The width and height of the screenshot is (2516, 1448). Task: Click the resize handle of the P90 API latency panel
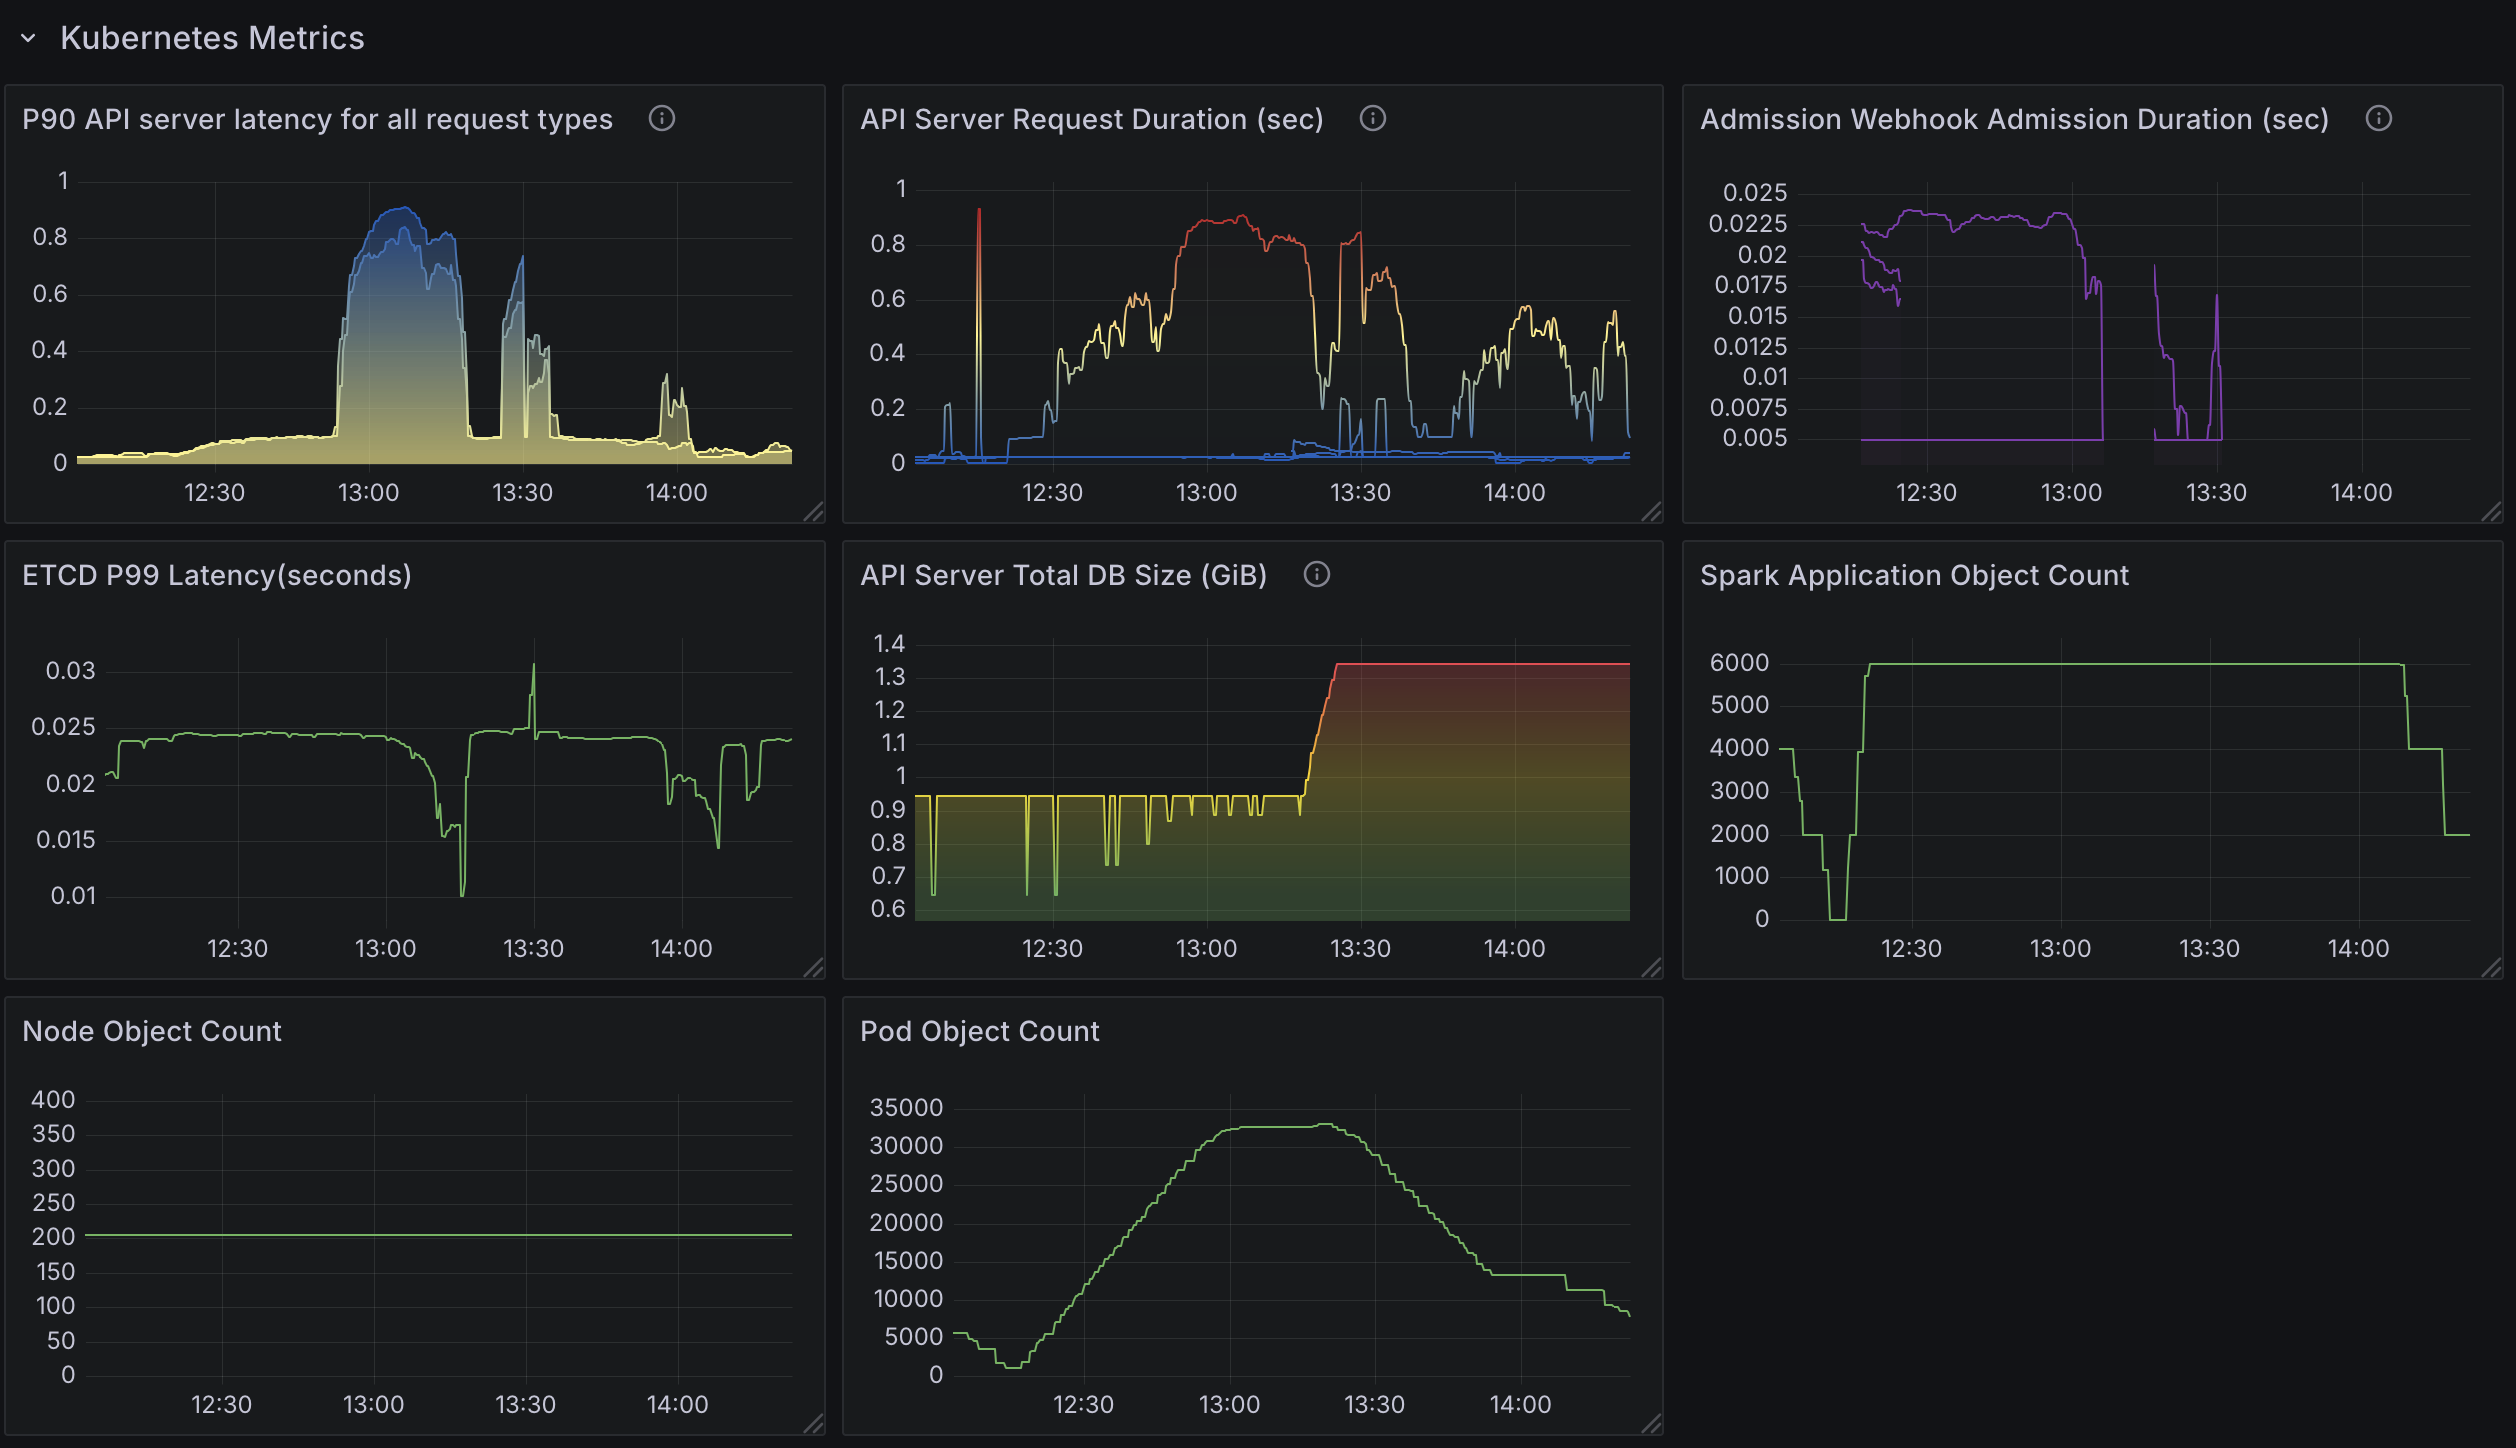click(x=812, y=512)
